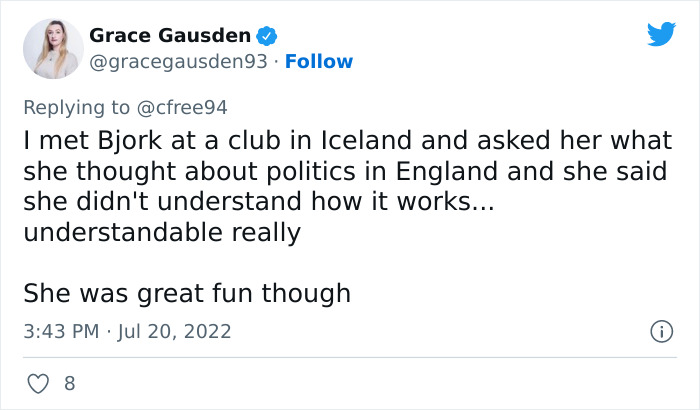Click the Twitter bird logo
Screen dimensions: 700x410
661,35
